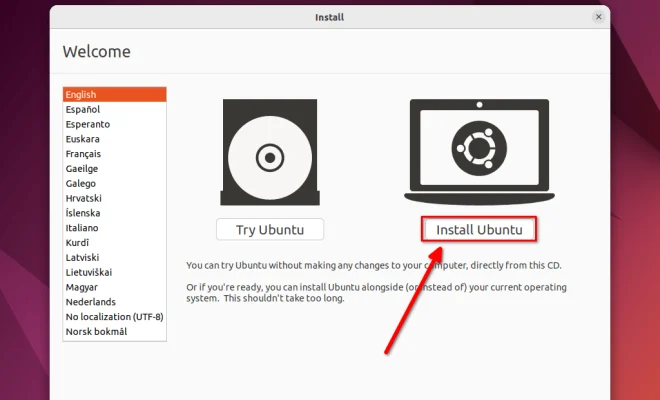This screenshot has height=400, width=660.
Task: Pick Euskara as the language
Action: coord(114,139)
